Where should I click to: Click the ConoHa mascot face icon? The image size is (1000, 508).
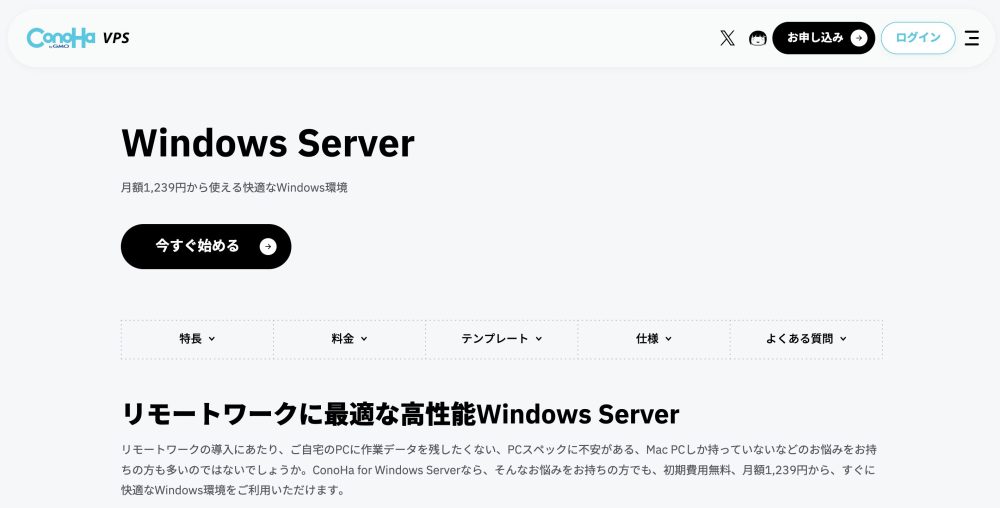point(758,38)
